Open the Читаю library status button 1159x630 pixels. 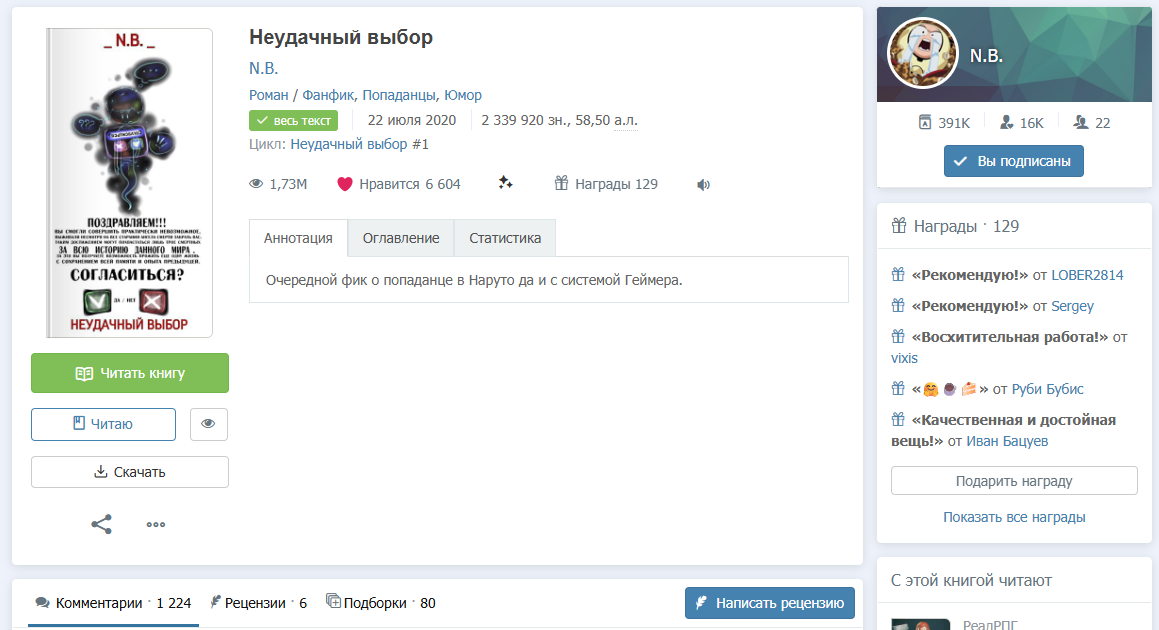click(x=103, y=424)
